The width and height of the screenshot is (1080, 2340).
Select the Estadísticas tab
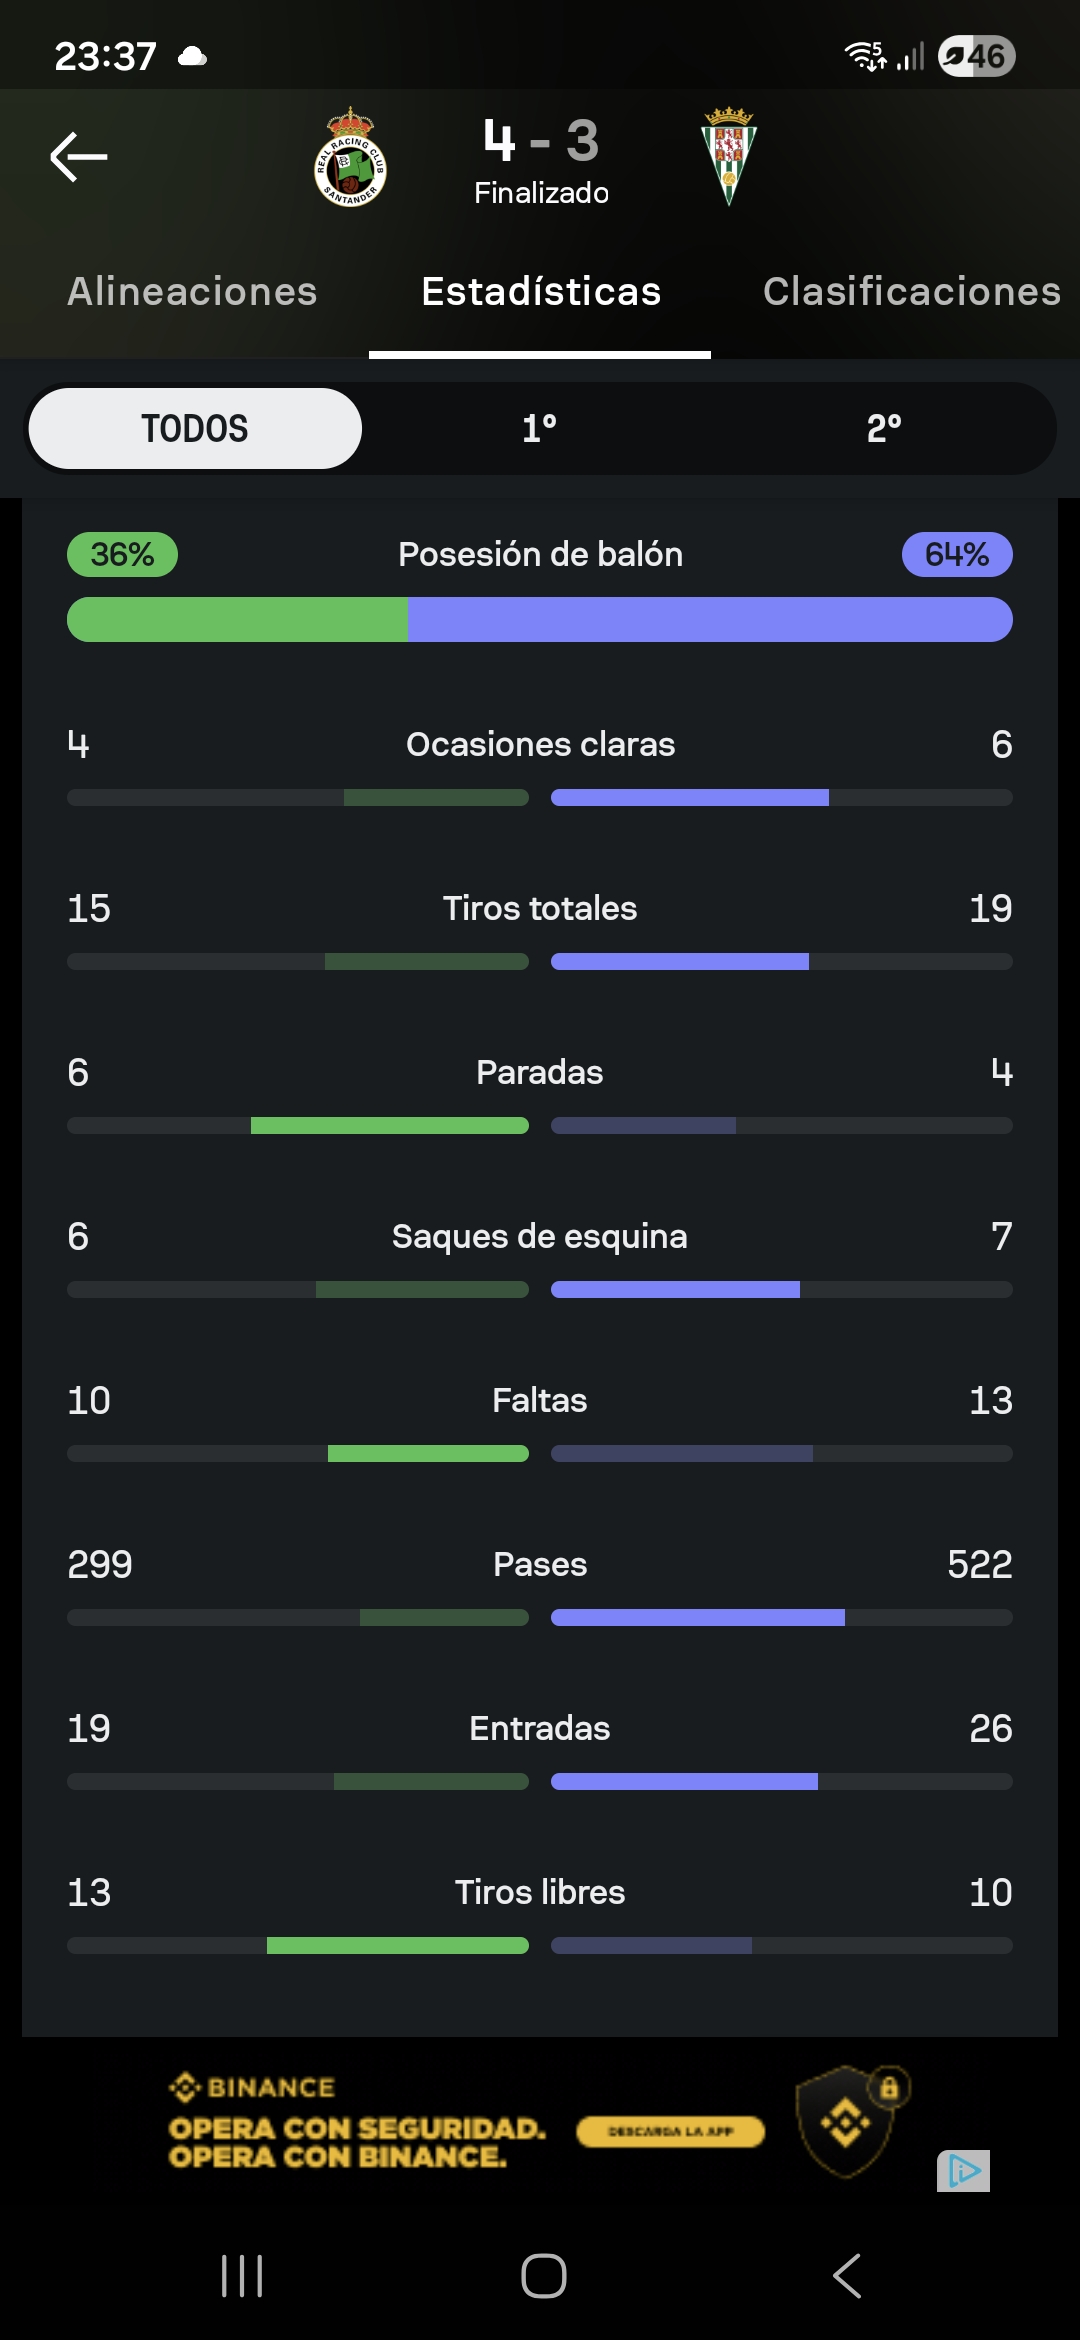click(541, 292)
